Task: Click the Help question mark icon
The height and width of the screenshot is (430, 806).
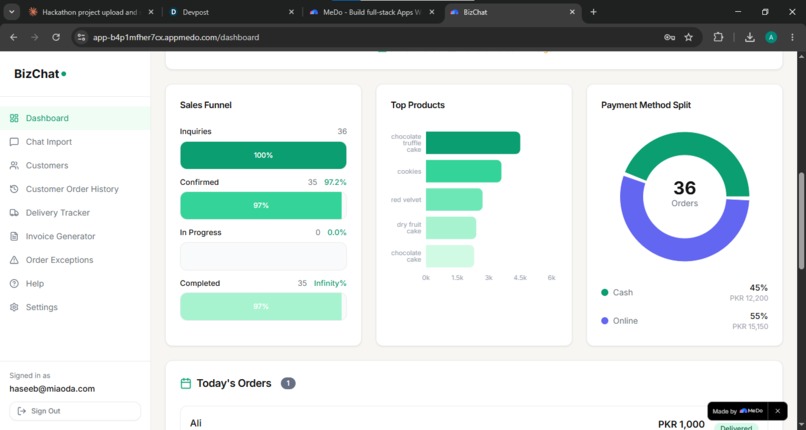Action: coord(14,284)
